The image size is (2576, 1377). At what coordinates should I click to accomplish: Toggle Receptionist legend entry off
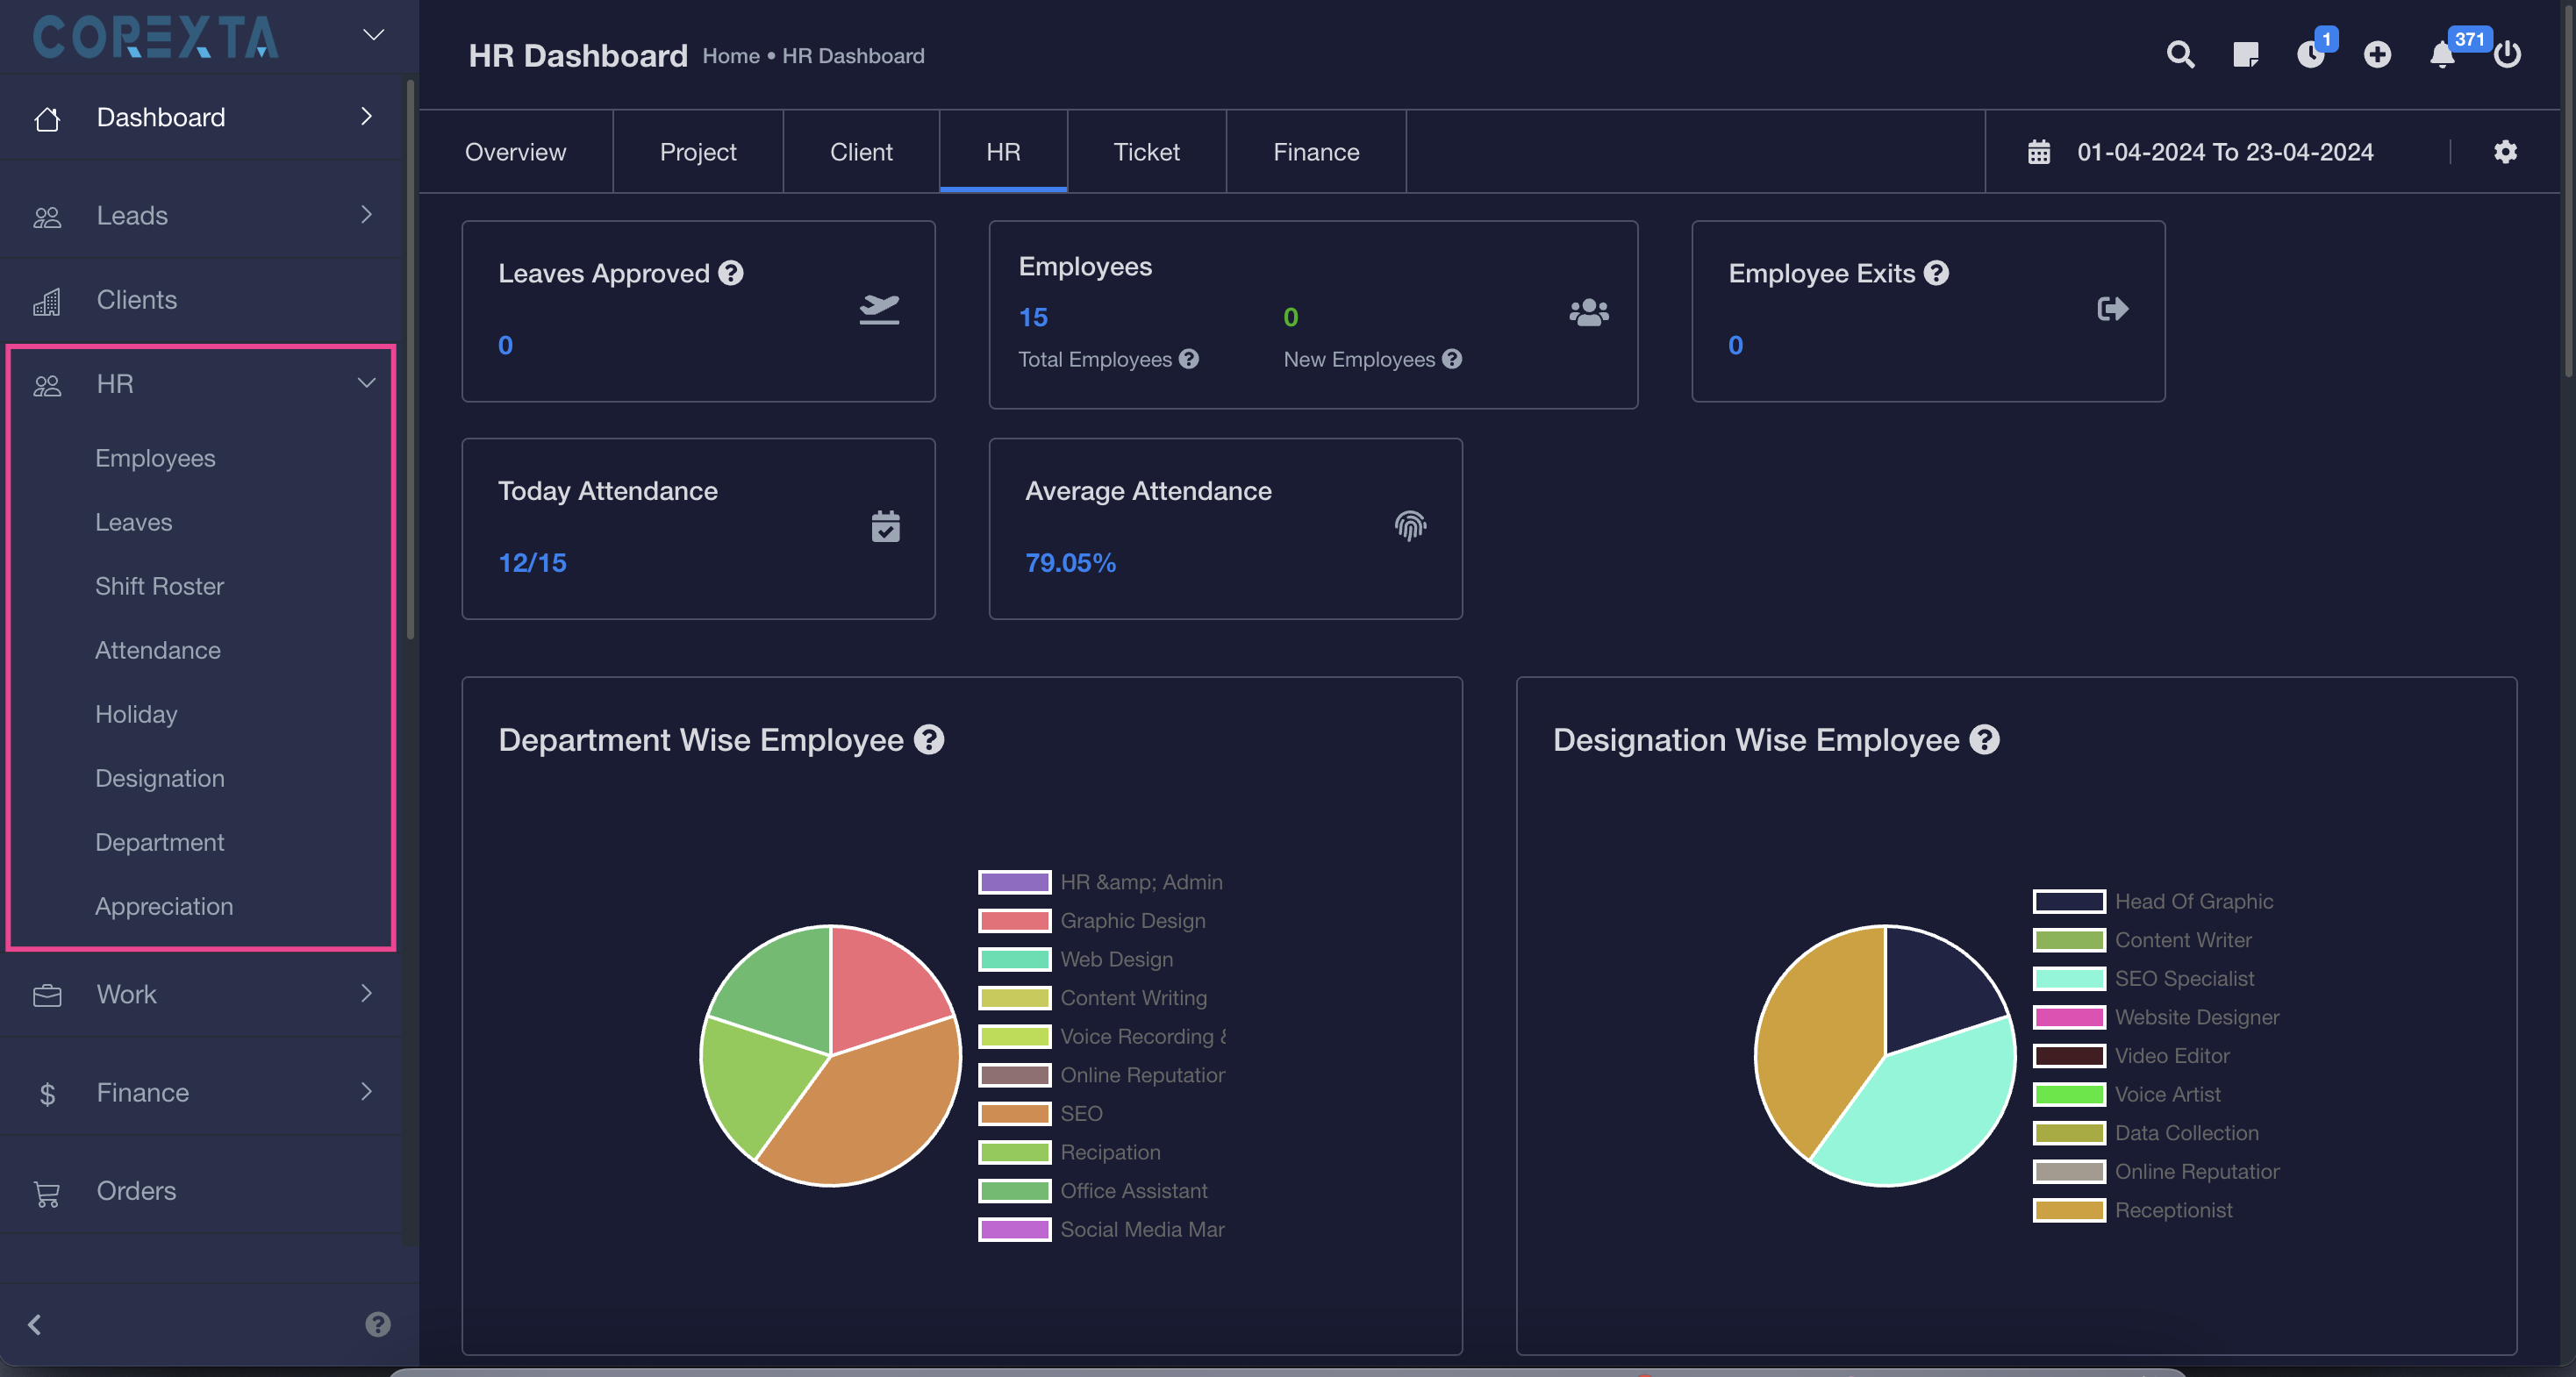coord(2133,1210)
